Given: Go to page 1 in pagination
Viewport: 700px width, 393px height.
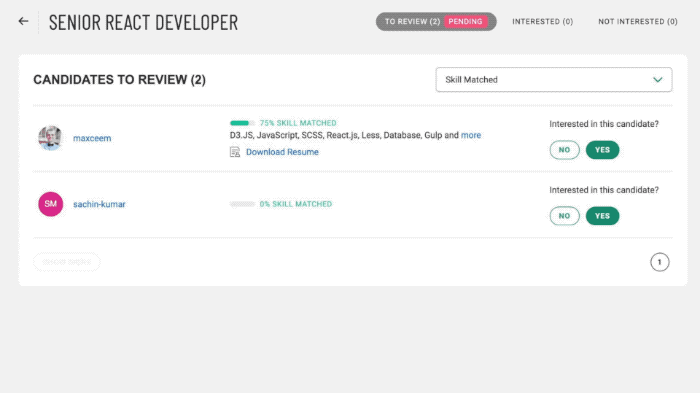Looking at the screenshot, I should tap(659, 262).
